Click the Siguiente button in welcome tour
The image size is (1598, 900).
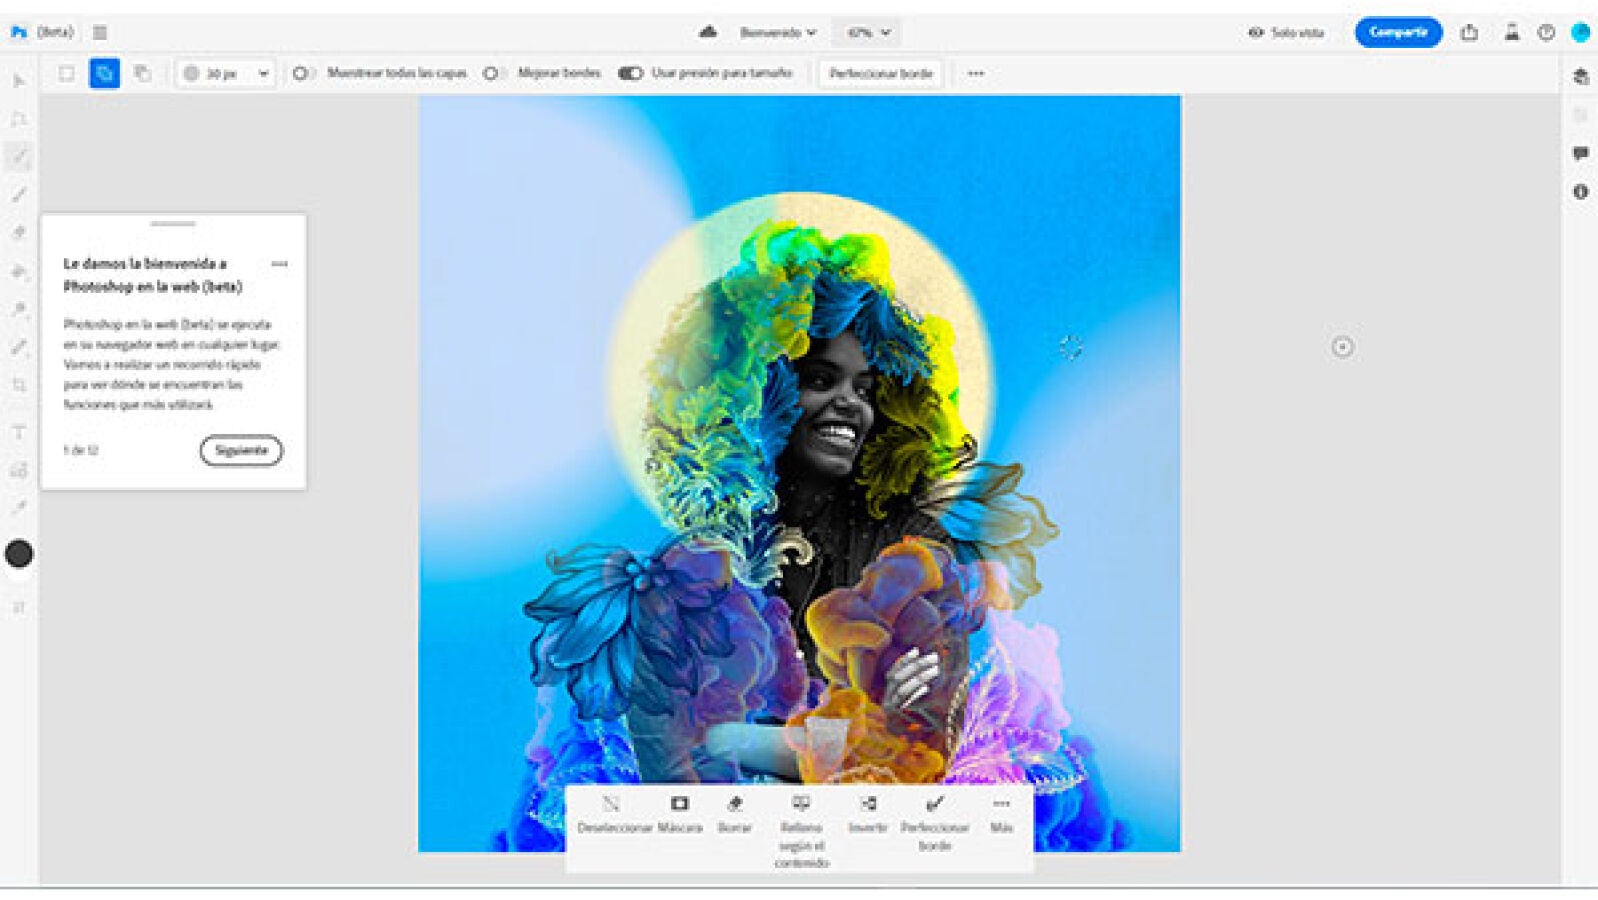(241, 450)
